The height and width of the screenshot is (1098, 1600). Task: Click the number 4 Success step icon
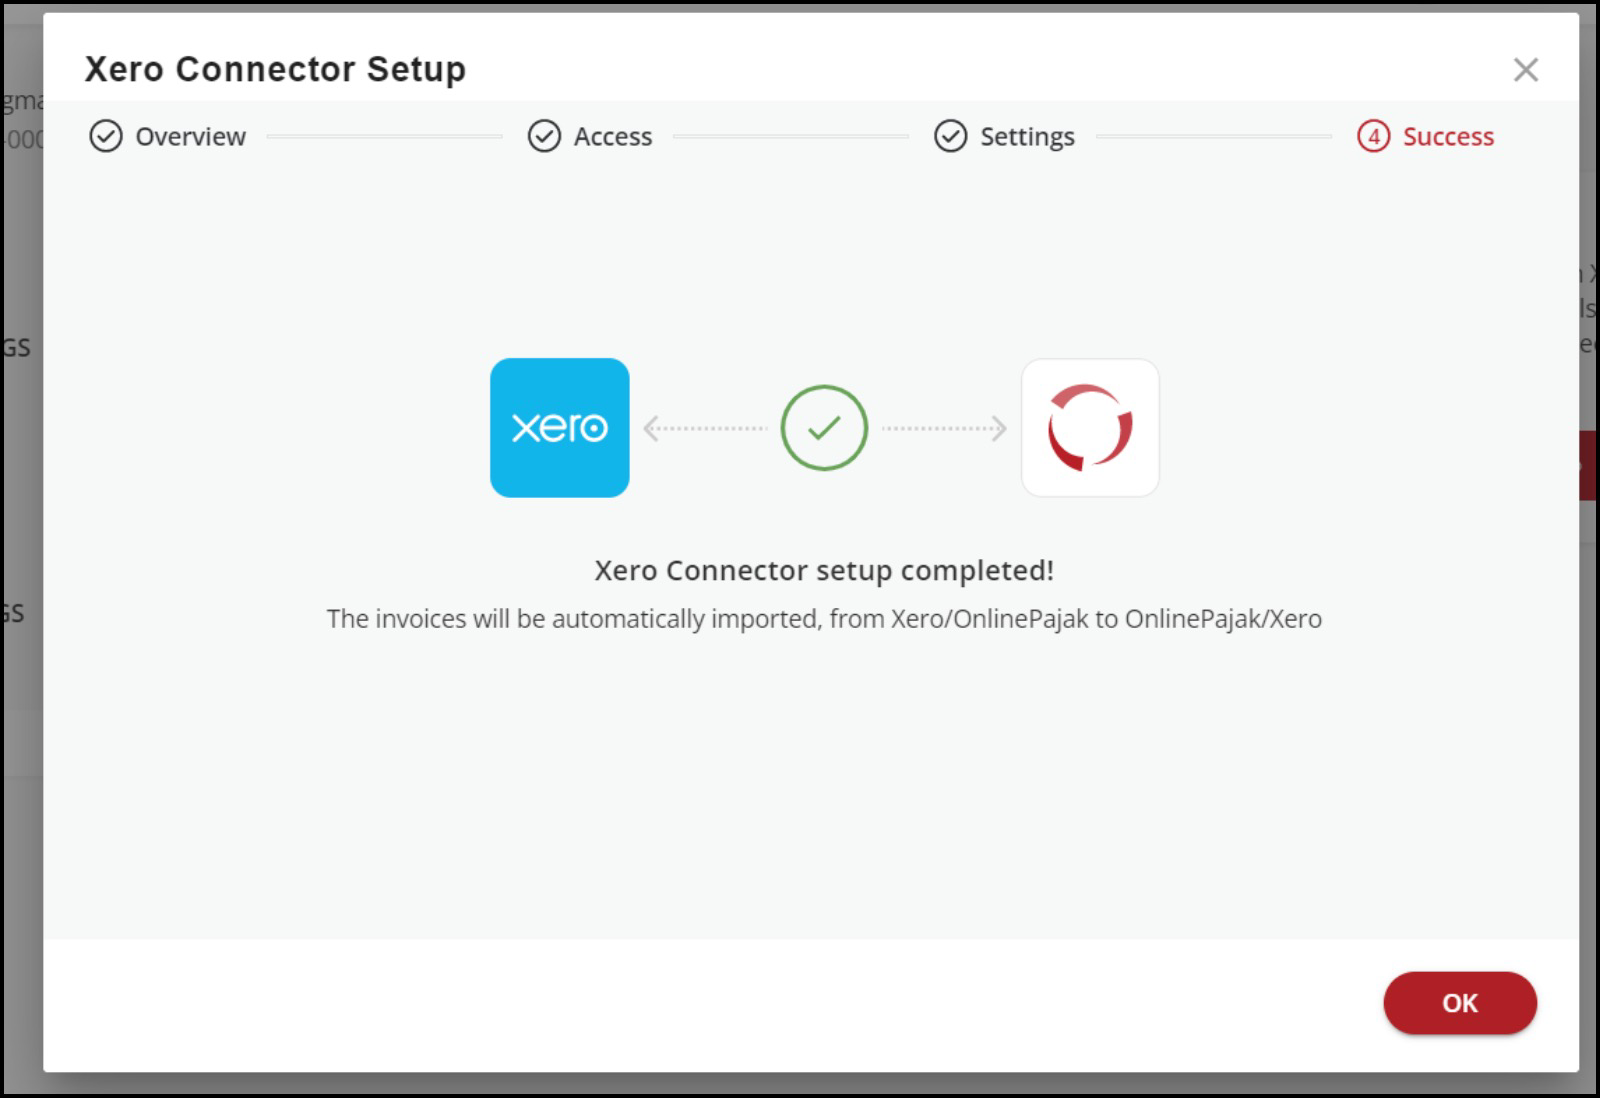pyautogui.click(x=1373, y=136)
